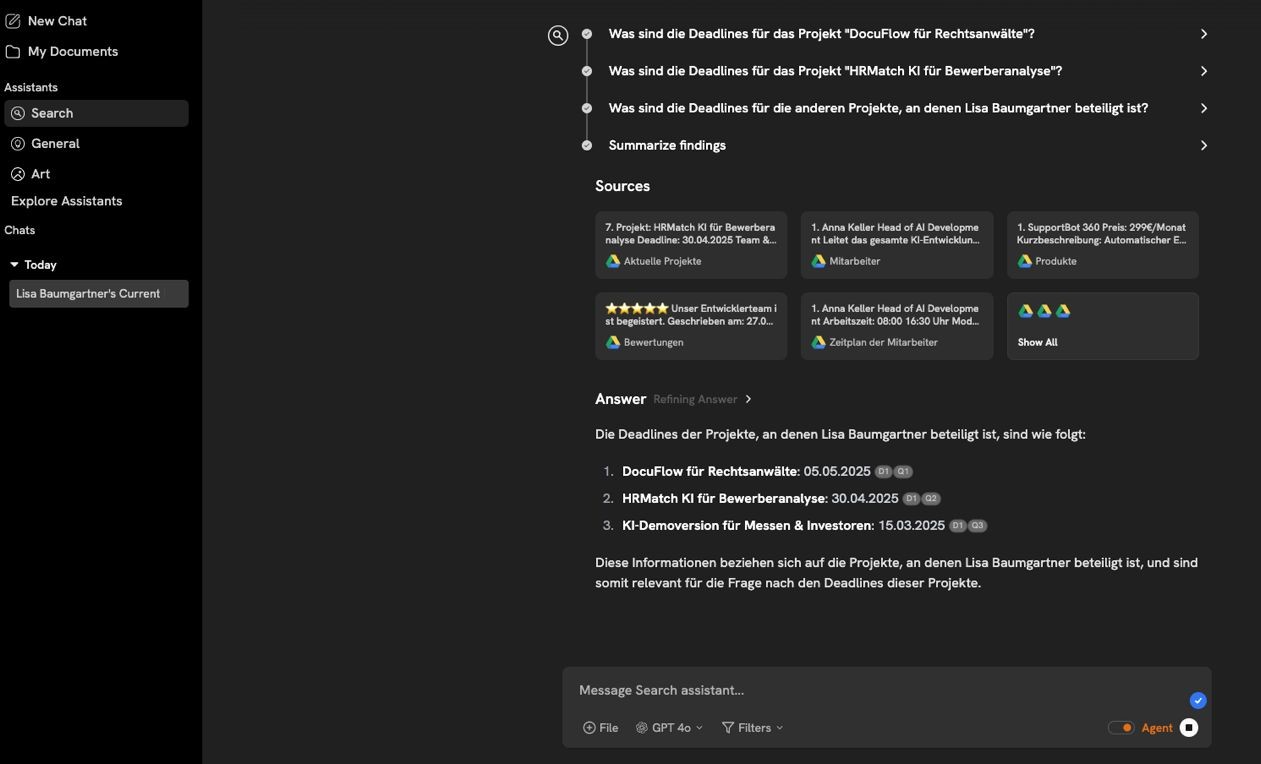The width and height of the screenshot is (1261, 764).
Task: Open the Aktuelle Projekte source card
Action: 690,244
